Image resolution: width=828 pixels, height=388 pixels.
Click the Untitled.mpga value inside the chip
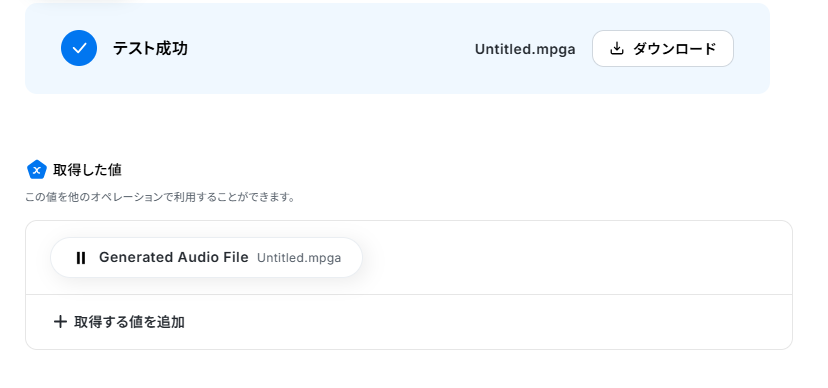coord(299,258)
